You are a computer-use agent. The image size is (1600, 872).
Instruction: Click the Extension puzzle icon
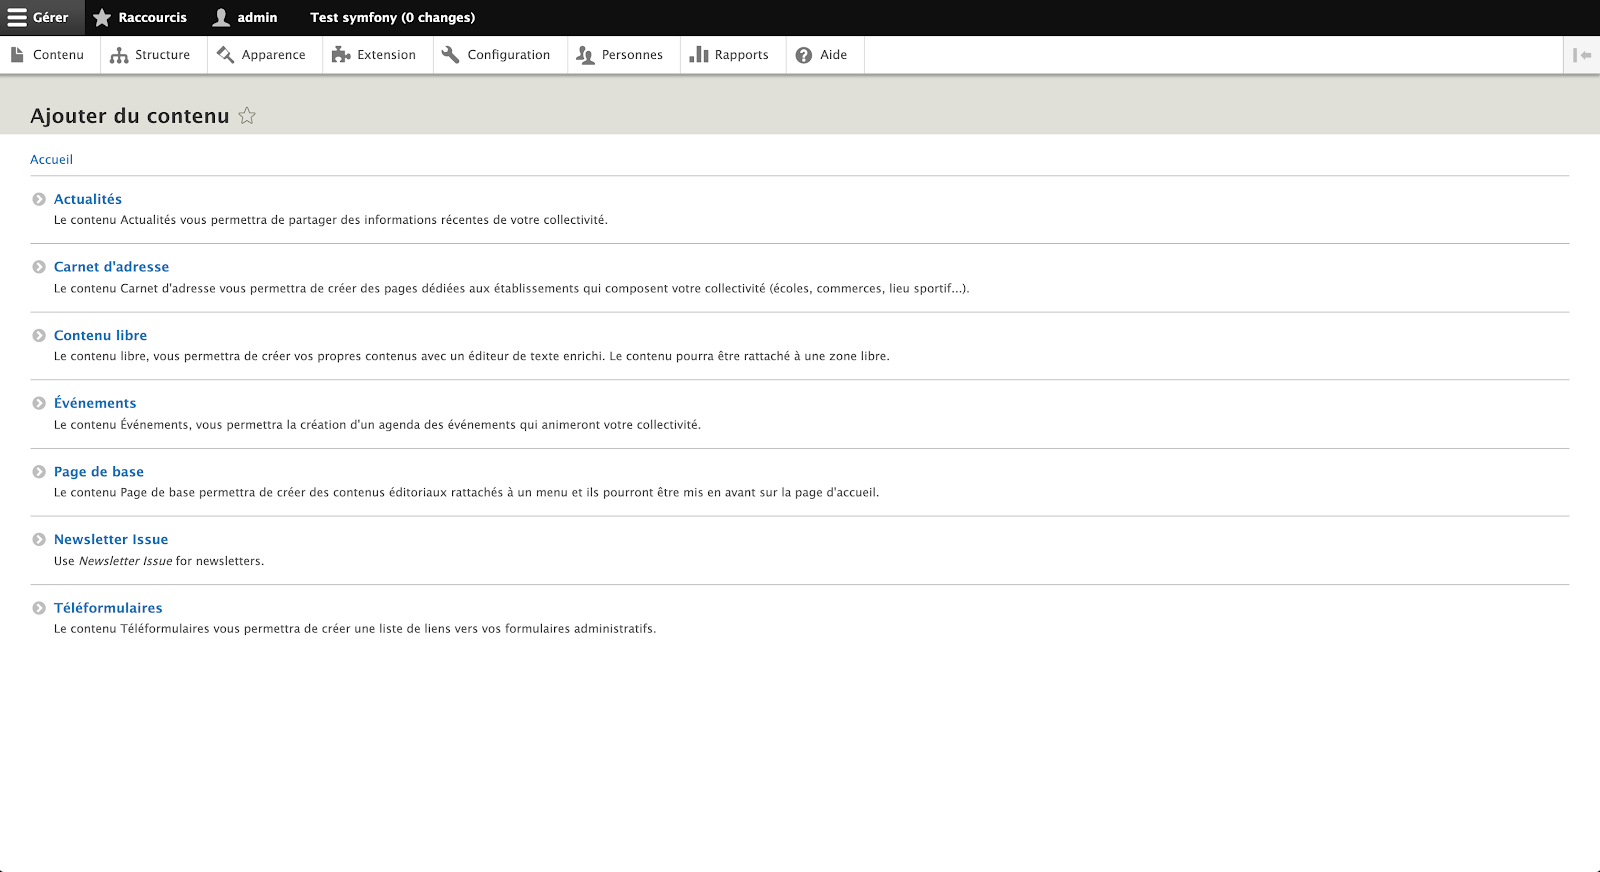pyautogui.click(x=341, y=55)
